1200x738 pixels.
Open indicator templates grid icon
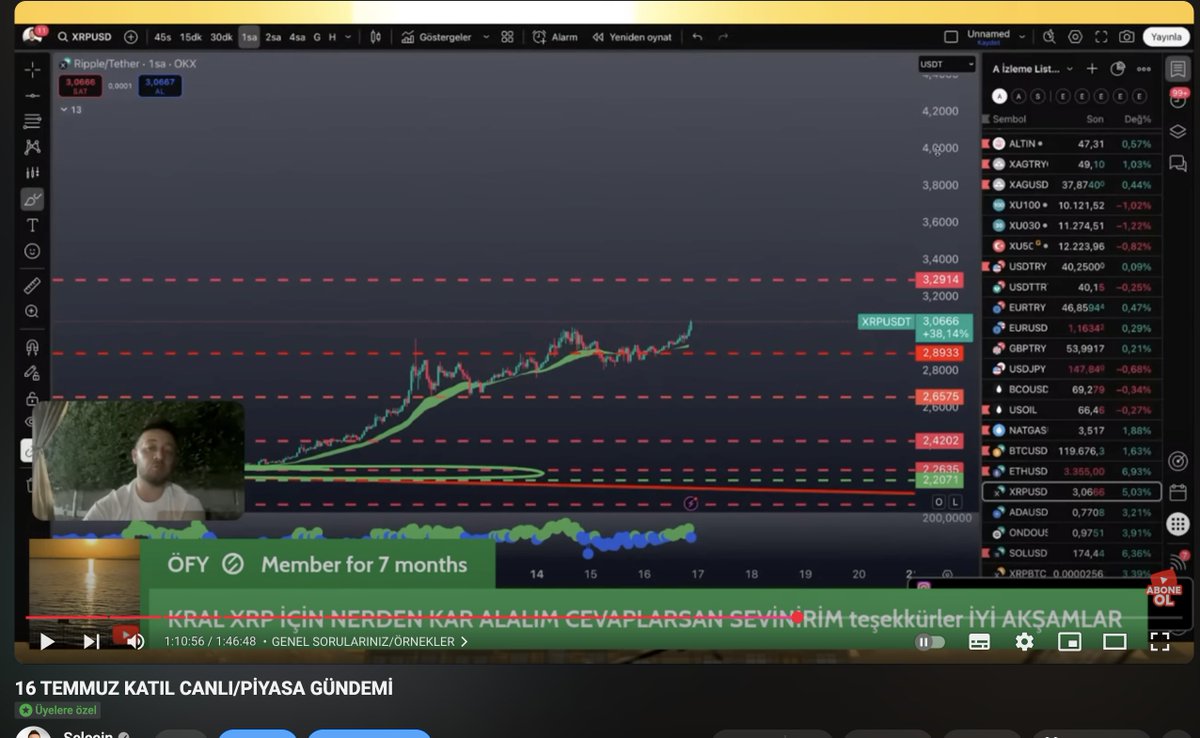point(508,37)
